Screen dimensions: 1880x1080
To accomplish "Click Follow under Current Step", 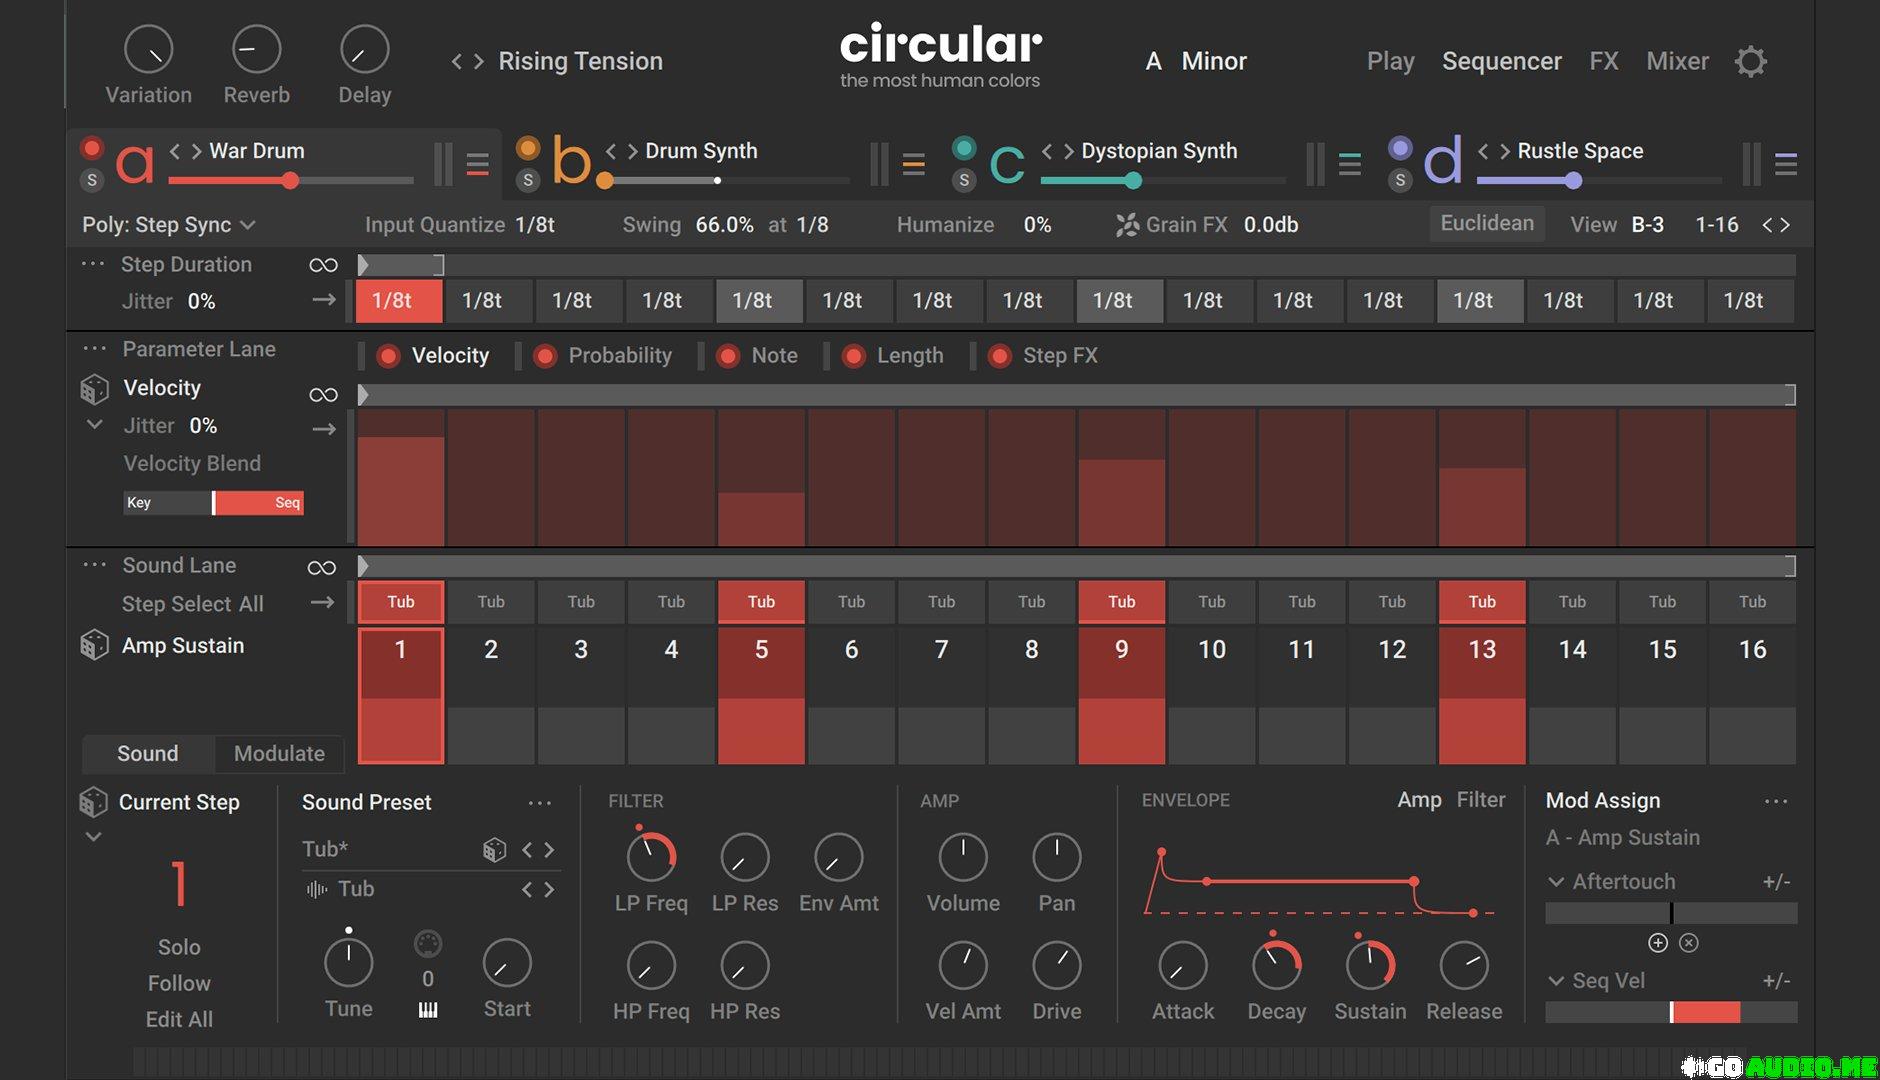I will [x=179, y=983].
